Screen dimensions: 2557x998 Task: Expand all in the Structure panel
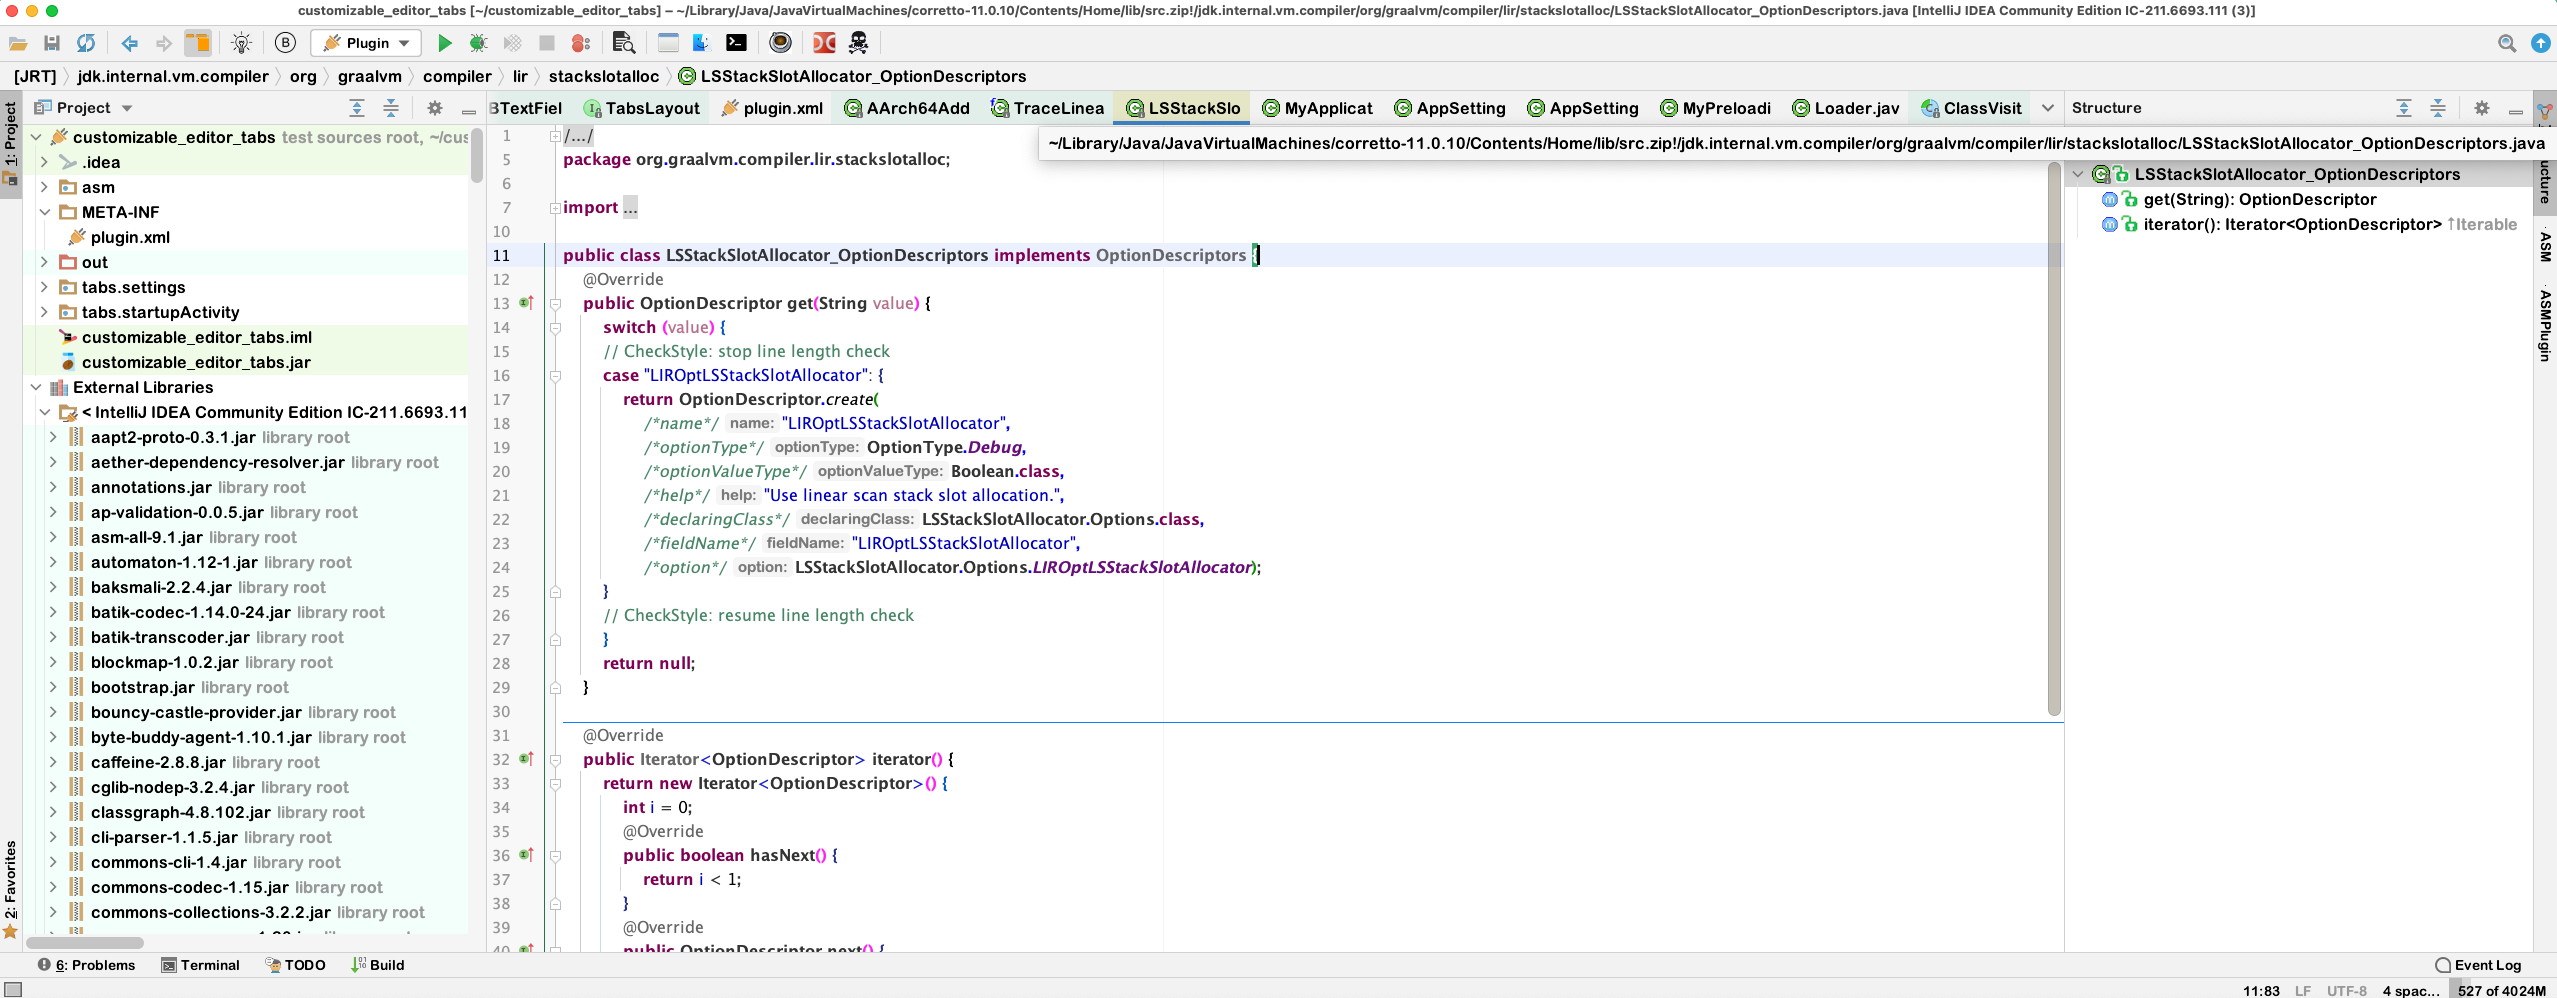click(2404, 108)
